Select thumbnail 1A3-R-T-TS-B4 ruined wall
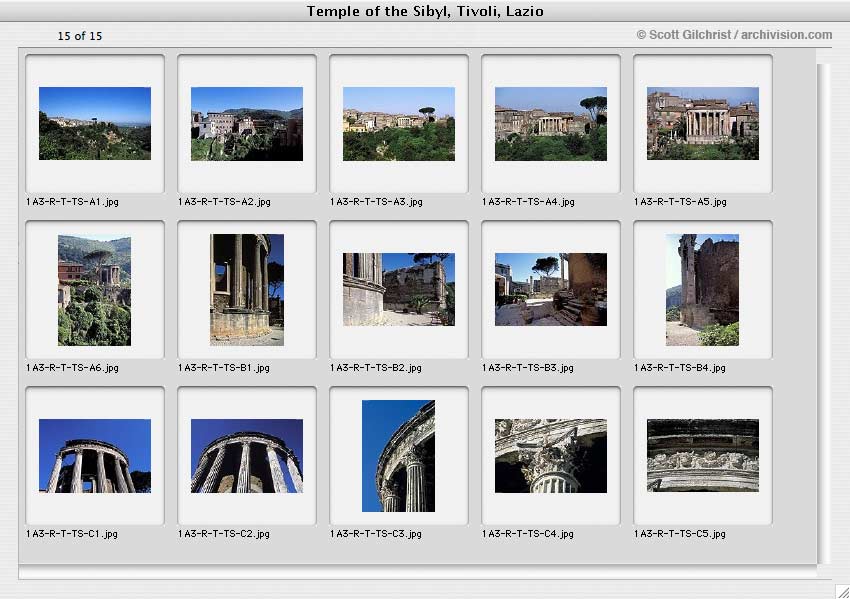The height and width of the screenshot is (599, 850). pos(703,290)
